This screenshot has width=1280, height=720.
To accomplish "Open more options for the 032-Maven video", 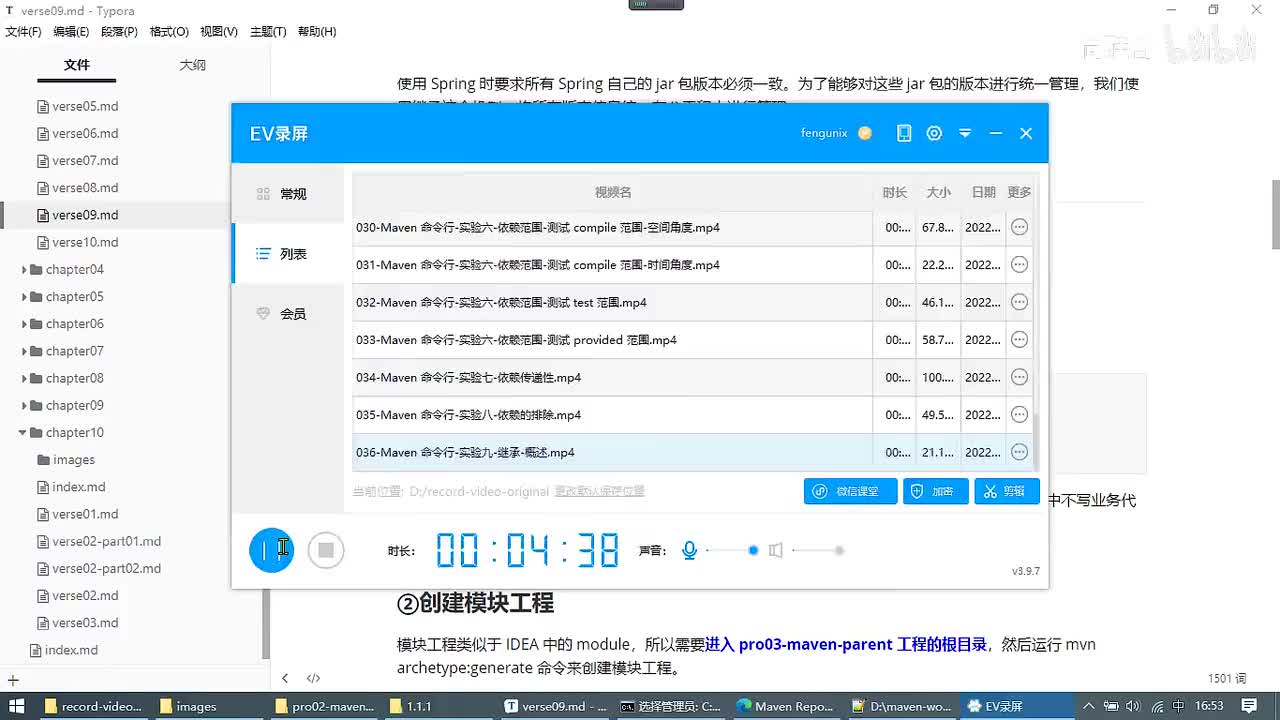I will [1019, 302].
